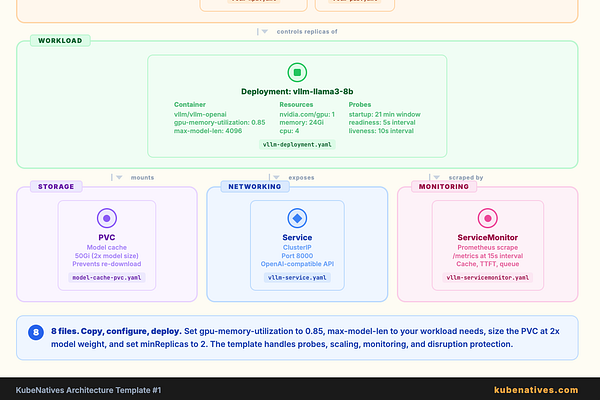
Task: Click the "vllm/vllm-openai" image name
Action: point(200,114)
